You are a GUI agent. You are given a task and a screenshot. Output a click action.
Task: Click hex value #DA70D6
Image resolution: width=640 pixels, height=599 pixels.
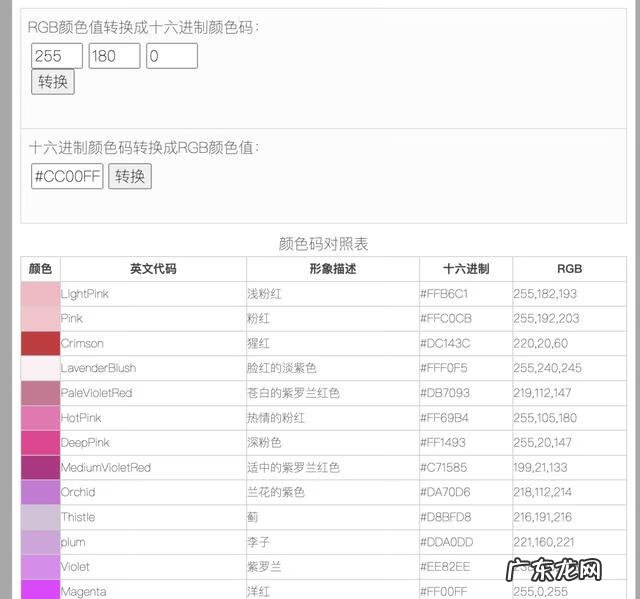445,493
